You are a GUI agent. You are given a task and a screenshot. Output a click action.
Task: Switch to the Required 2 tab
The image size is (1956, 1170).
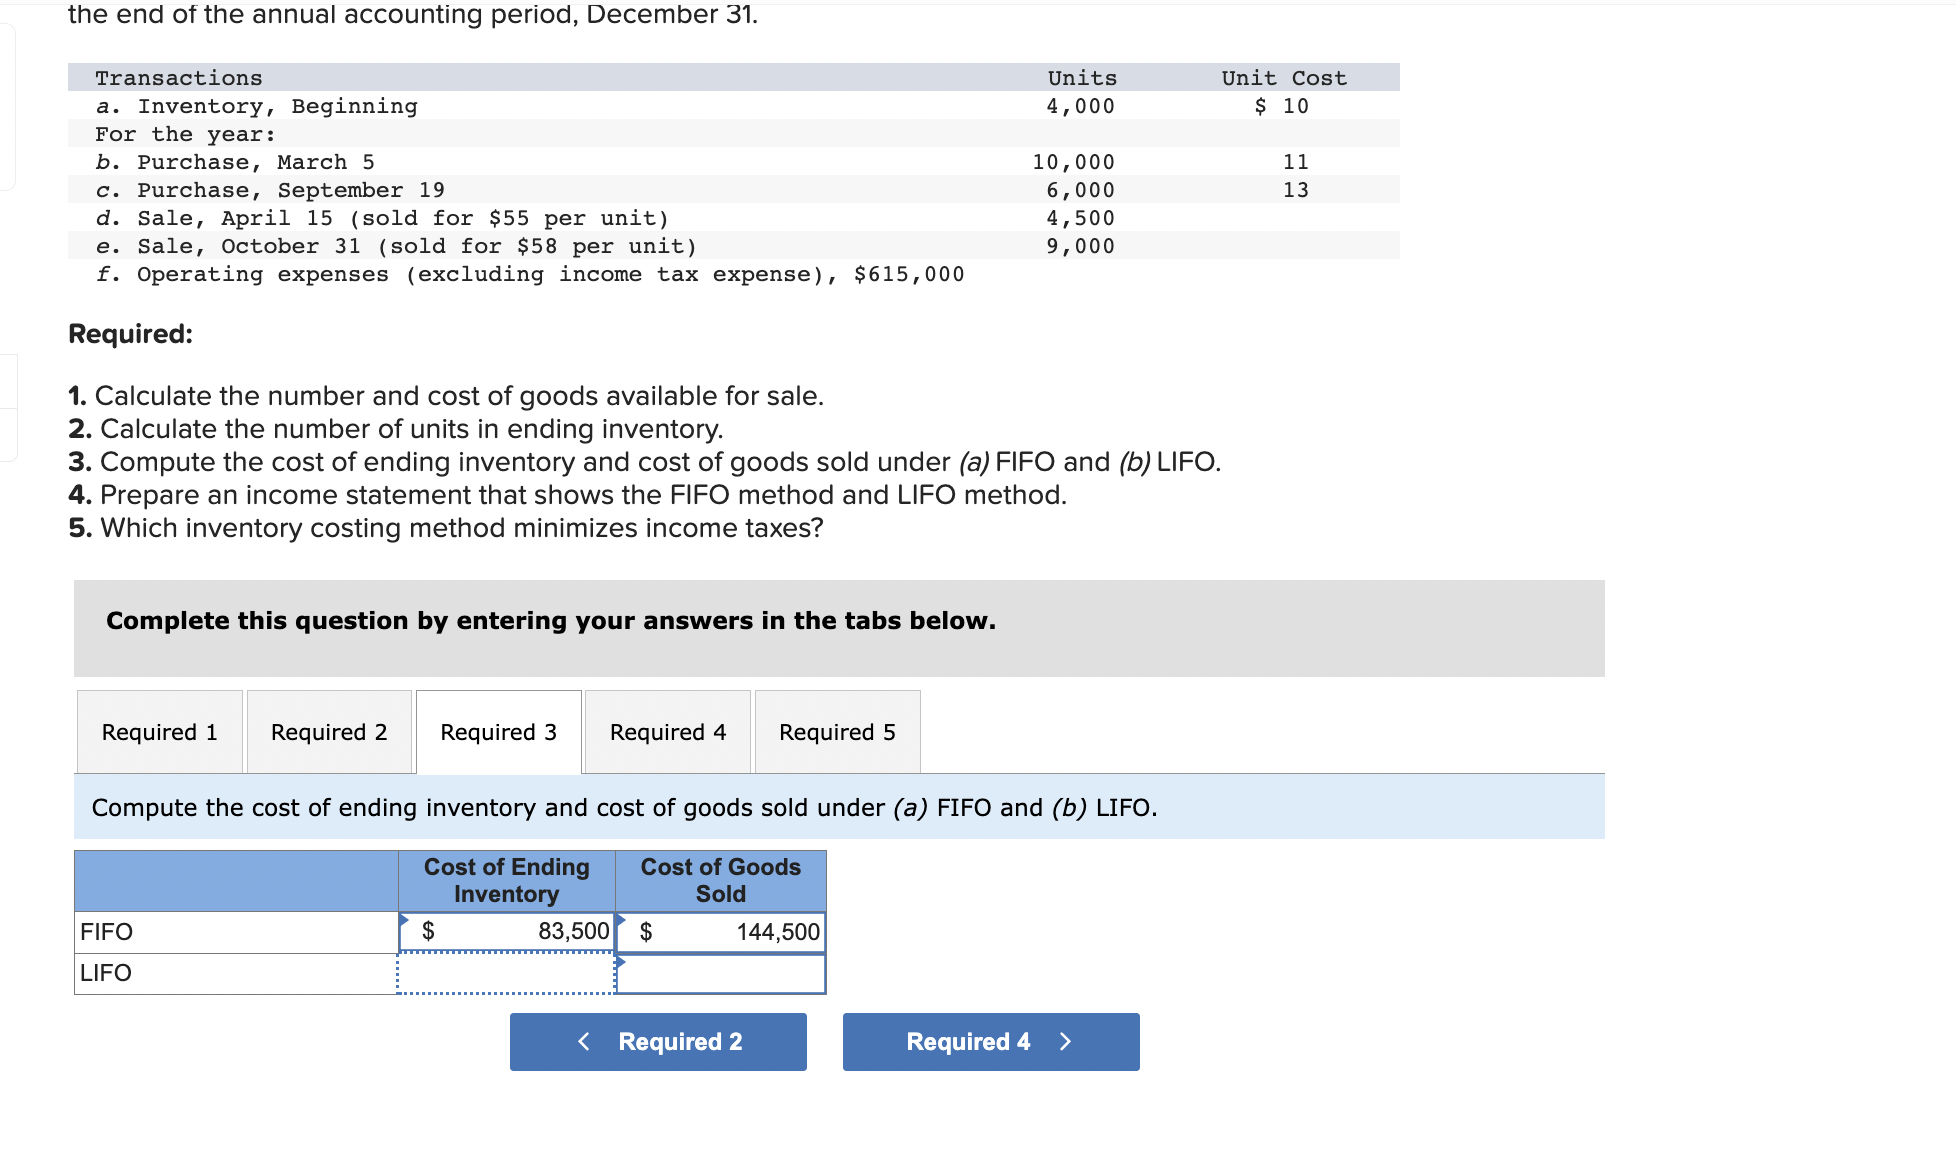[x=329, y=732]
